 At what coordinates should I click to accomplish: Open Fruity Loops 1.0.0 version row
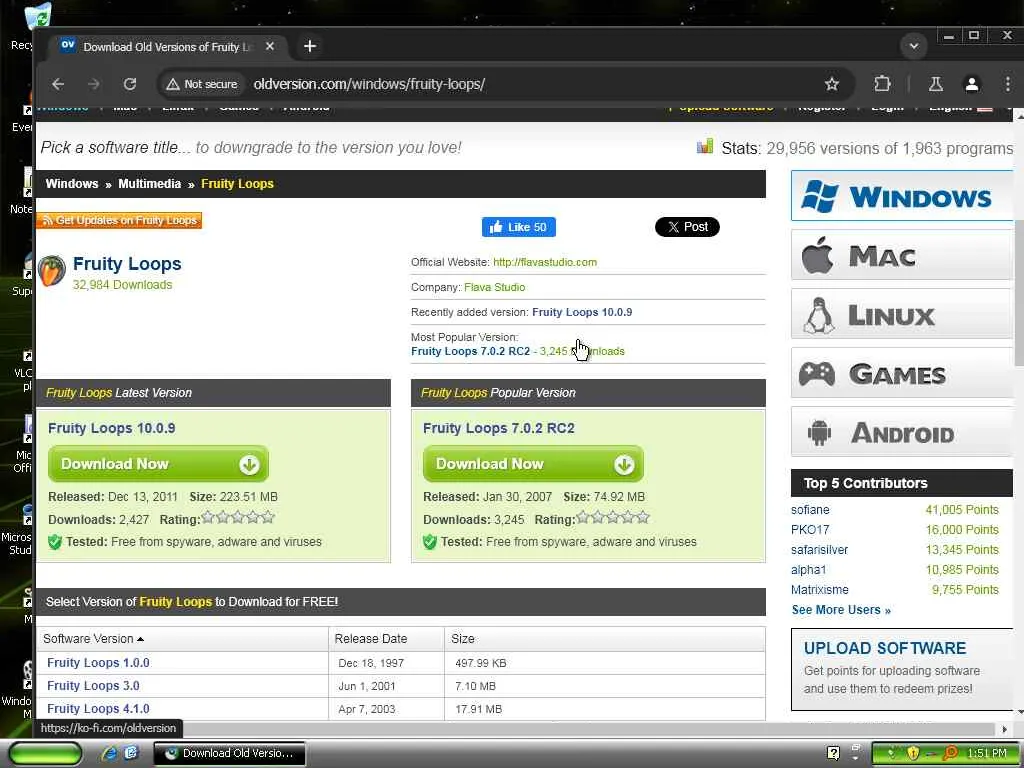tap(98, 663)
